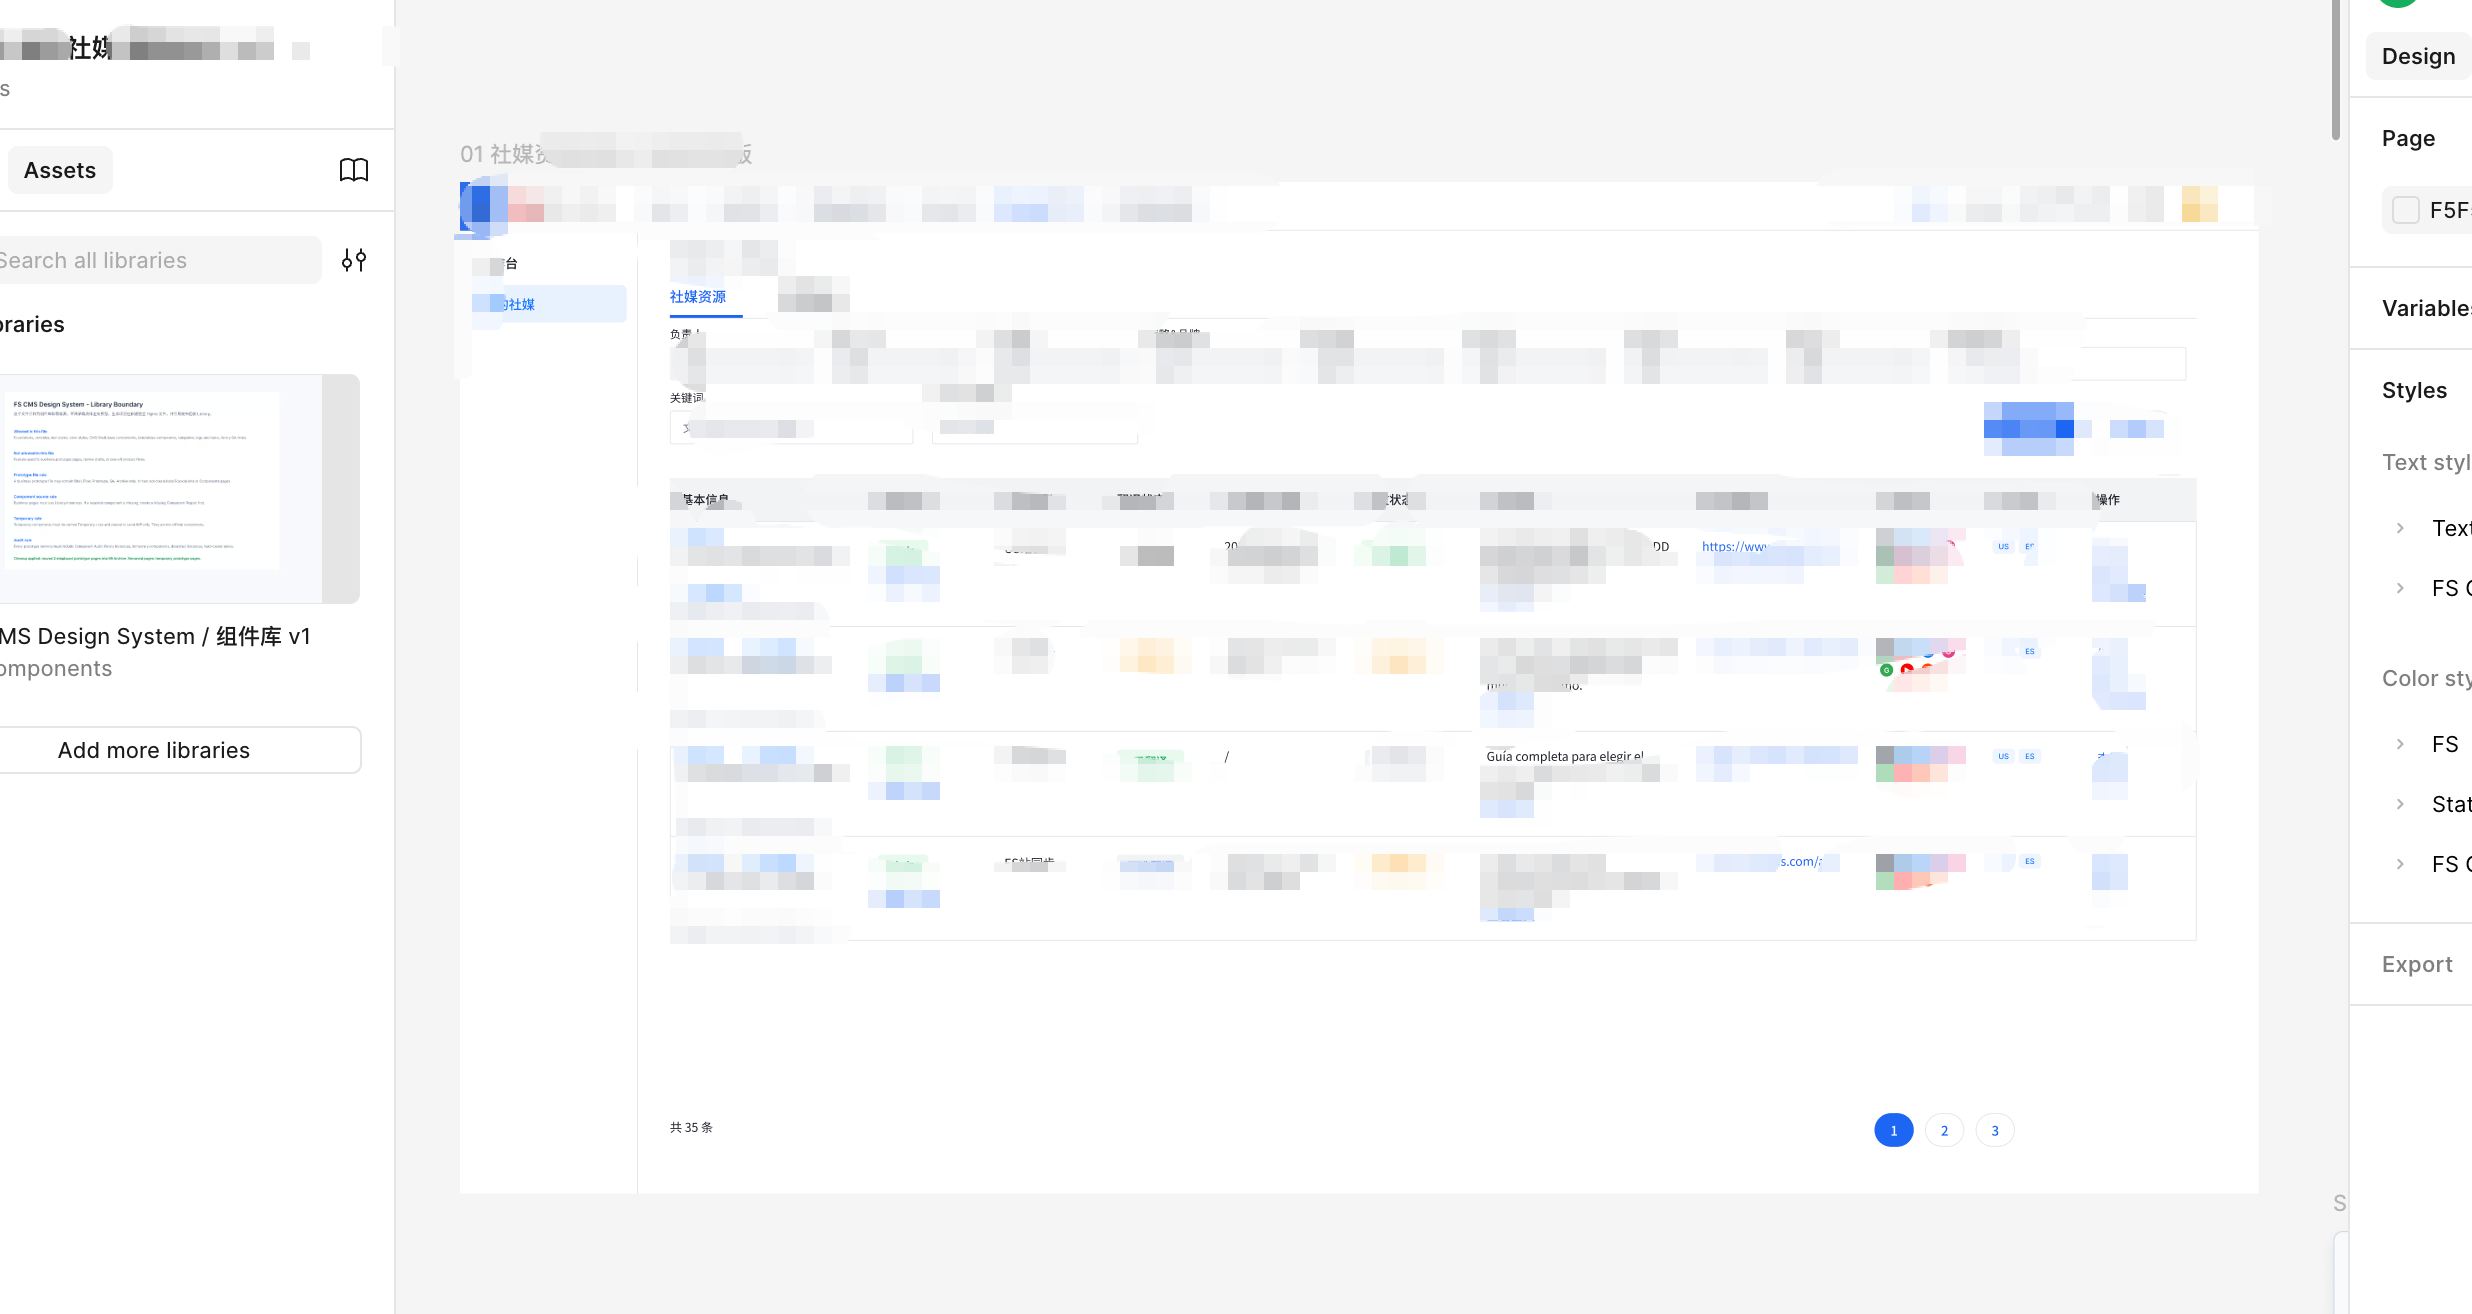Open the CMS Design System library thumbnail
This screenshot has height=1314, width=2472.
[178, 489]
